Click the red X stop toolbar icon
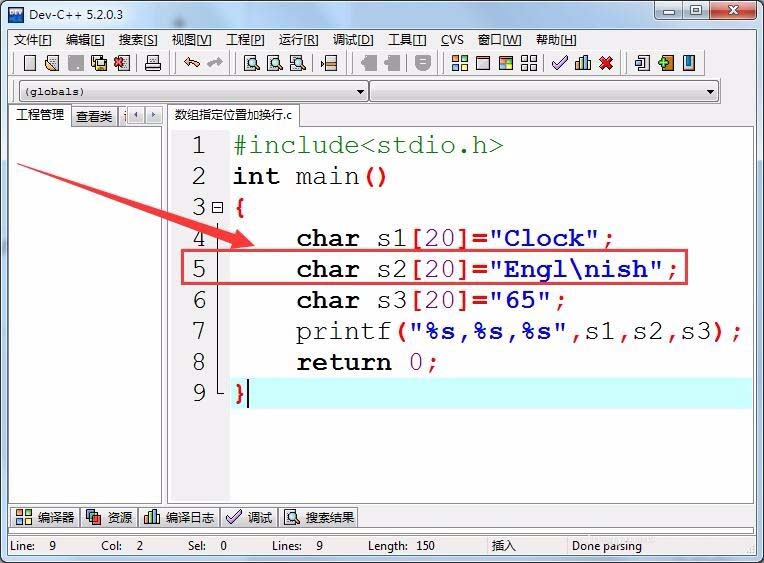Viewport: 764px width, 563px height. tap(606, 63)
